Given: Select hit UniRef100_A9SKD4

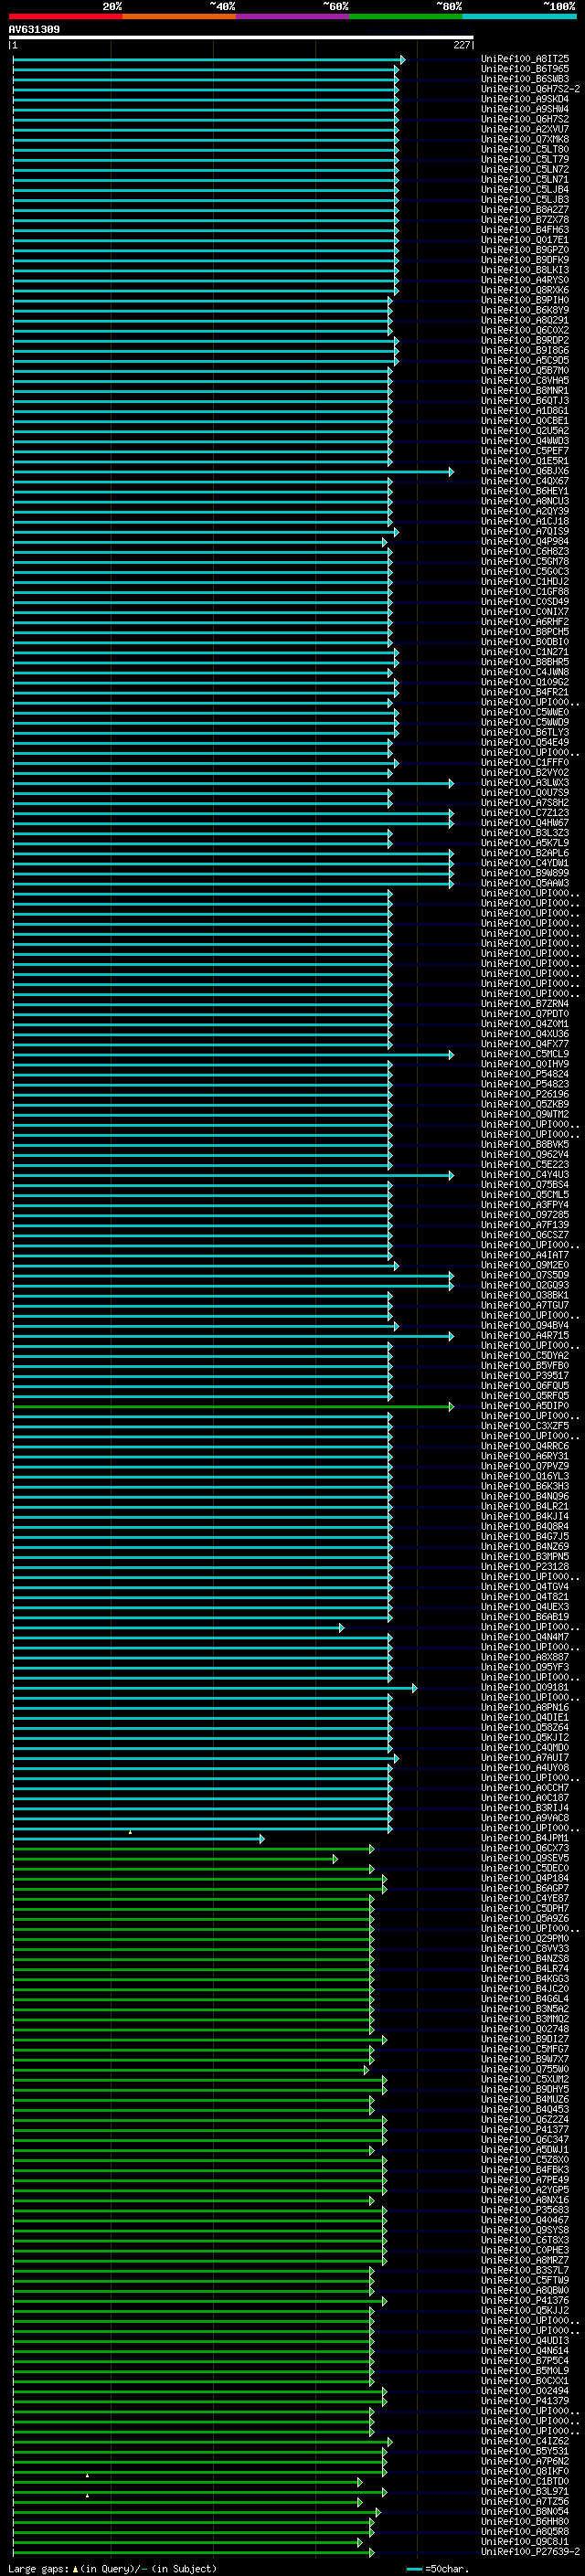Looking at the screenshot, I should 525,99.
